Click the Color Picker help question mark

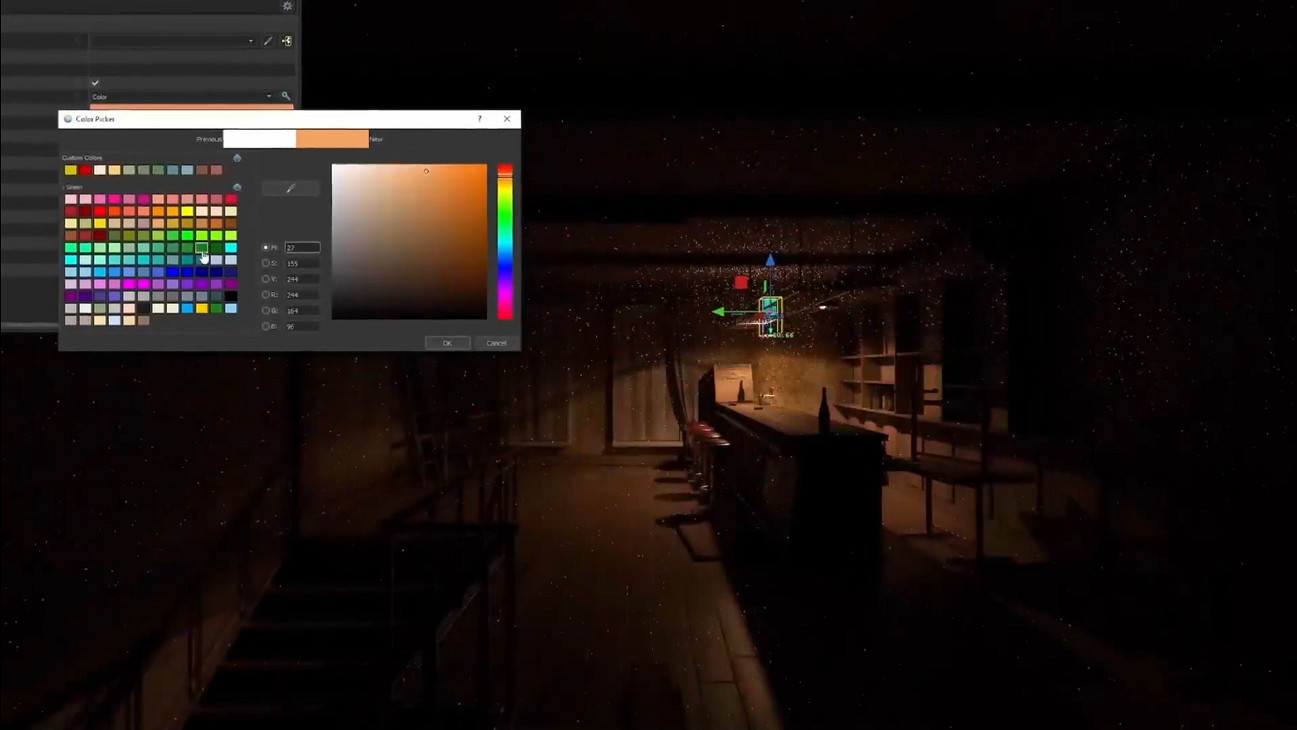point(479,119)
